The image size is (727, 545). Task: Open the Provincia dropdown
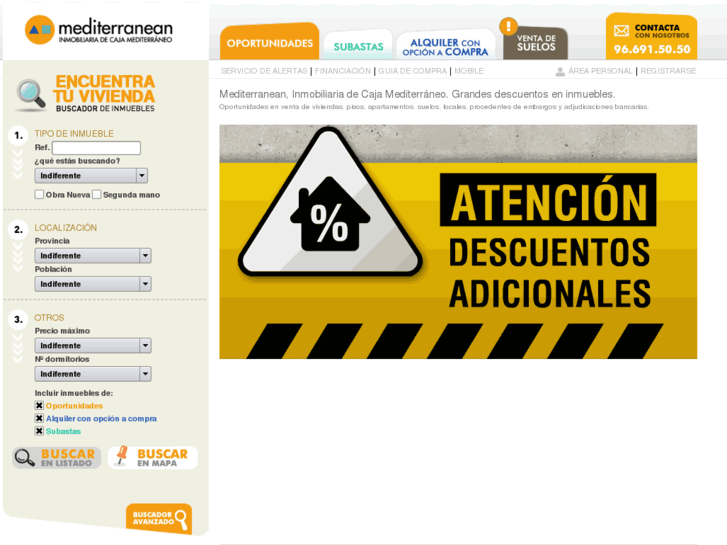tap(93, 256)
